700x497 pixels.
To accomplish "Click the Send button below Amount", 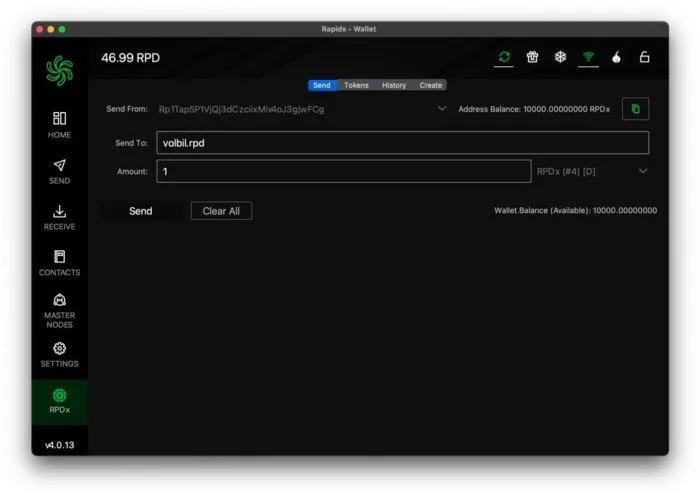I will tap(141, 211).
